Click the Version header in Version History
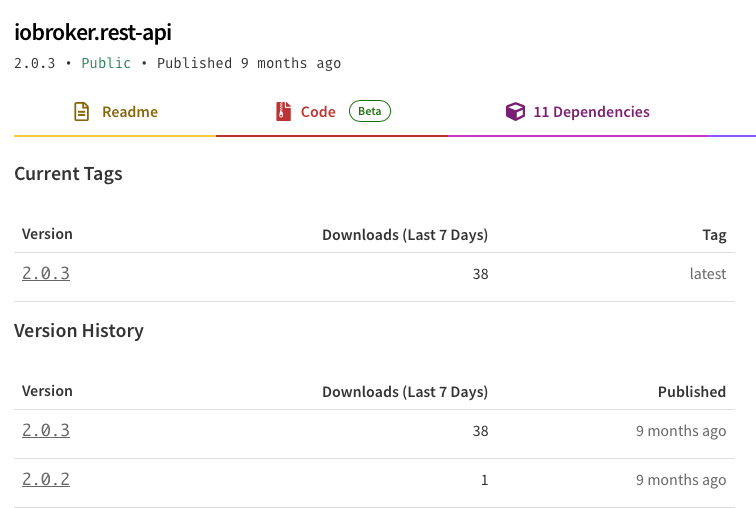Viewport: 756px width, 508px height. (47, 392)
